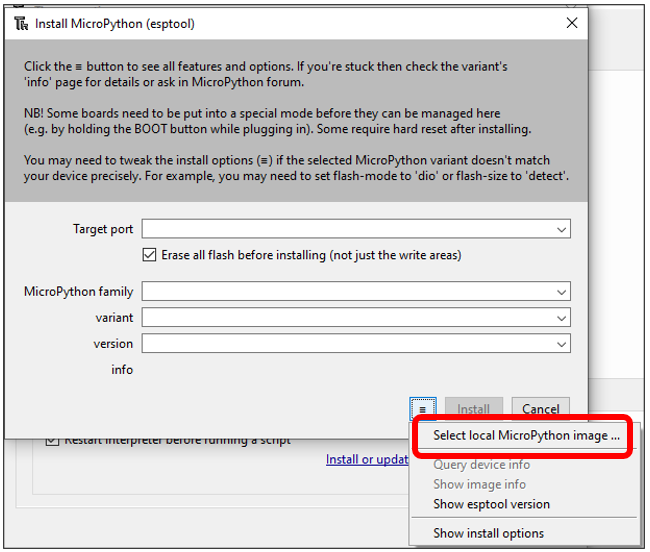Viewport: 650px width, 552px height.
Task: Click the Cancel button
Action: [541, 409]
